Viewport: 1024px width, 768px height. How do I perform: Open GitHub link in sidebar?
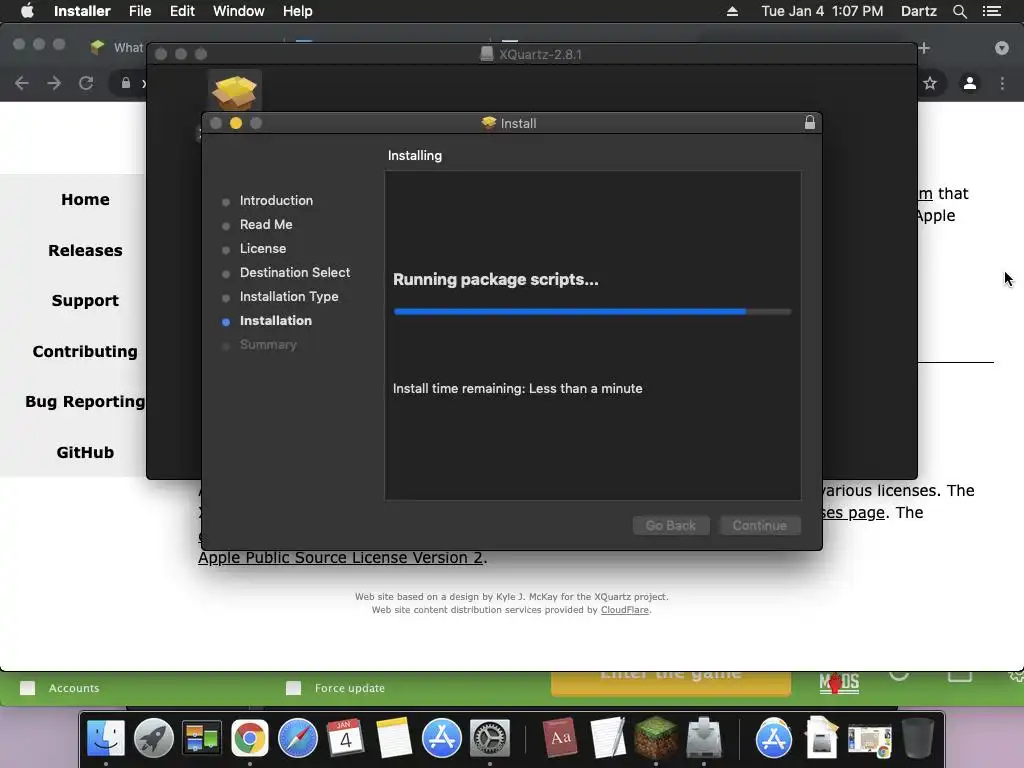[x=85, y=452]
